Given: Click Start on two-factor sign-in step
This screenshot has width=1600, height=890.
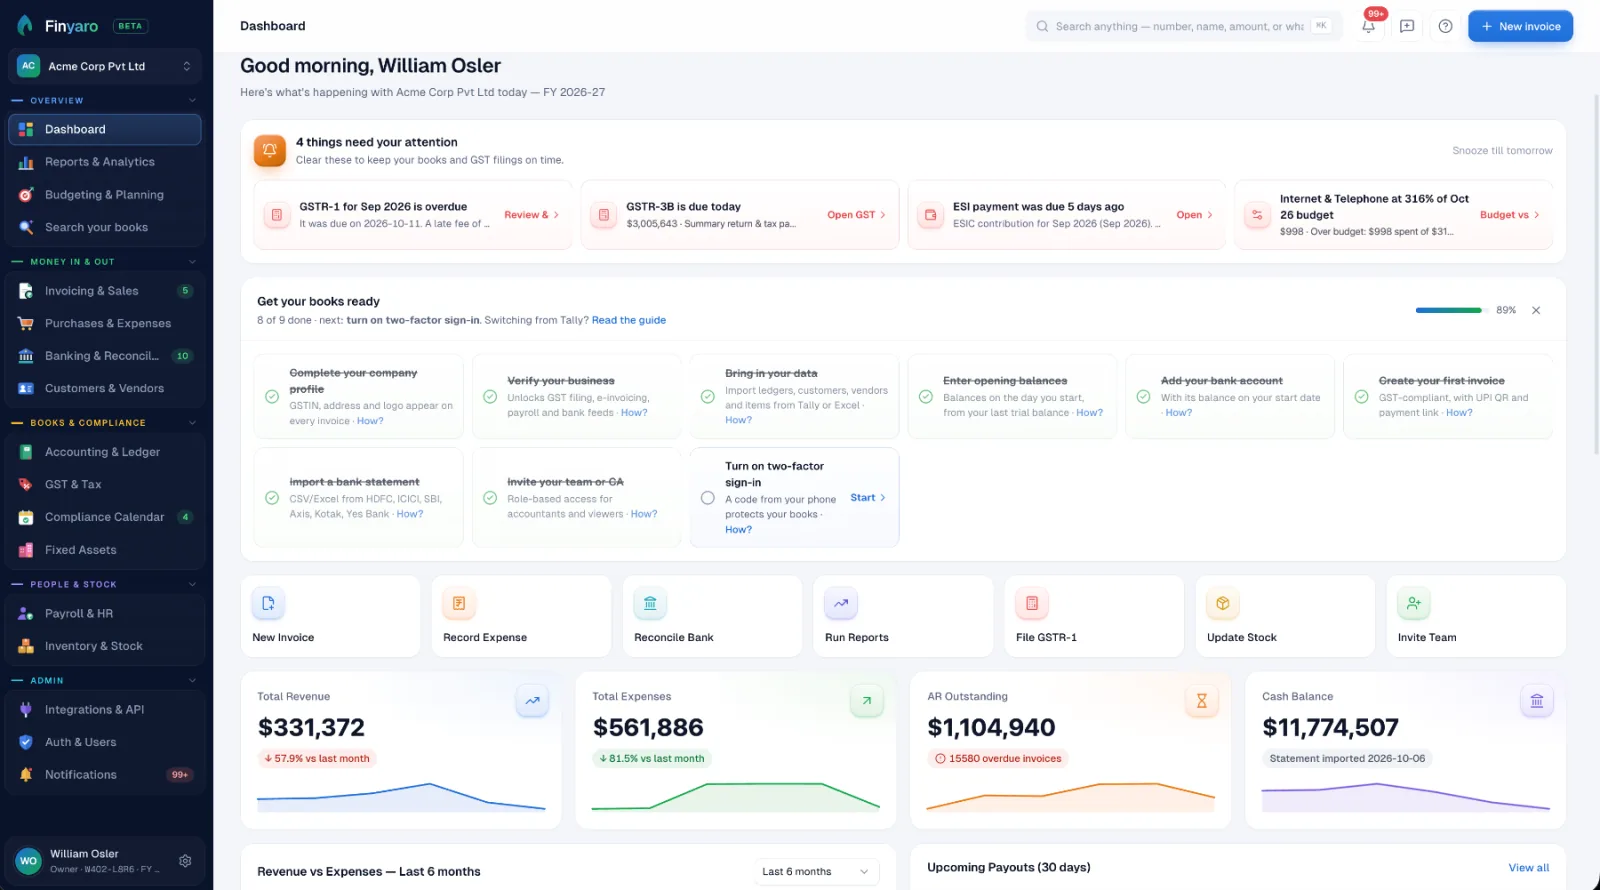Looking at the screenshot, I should 868,498.
